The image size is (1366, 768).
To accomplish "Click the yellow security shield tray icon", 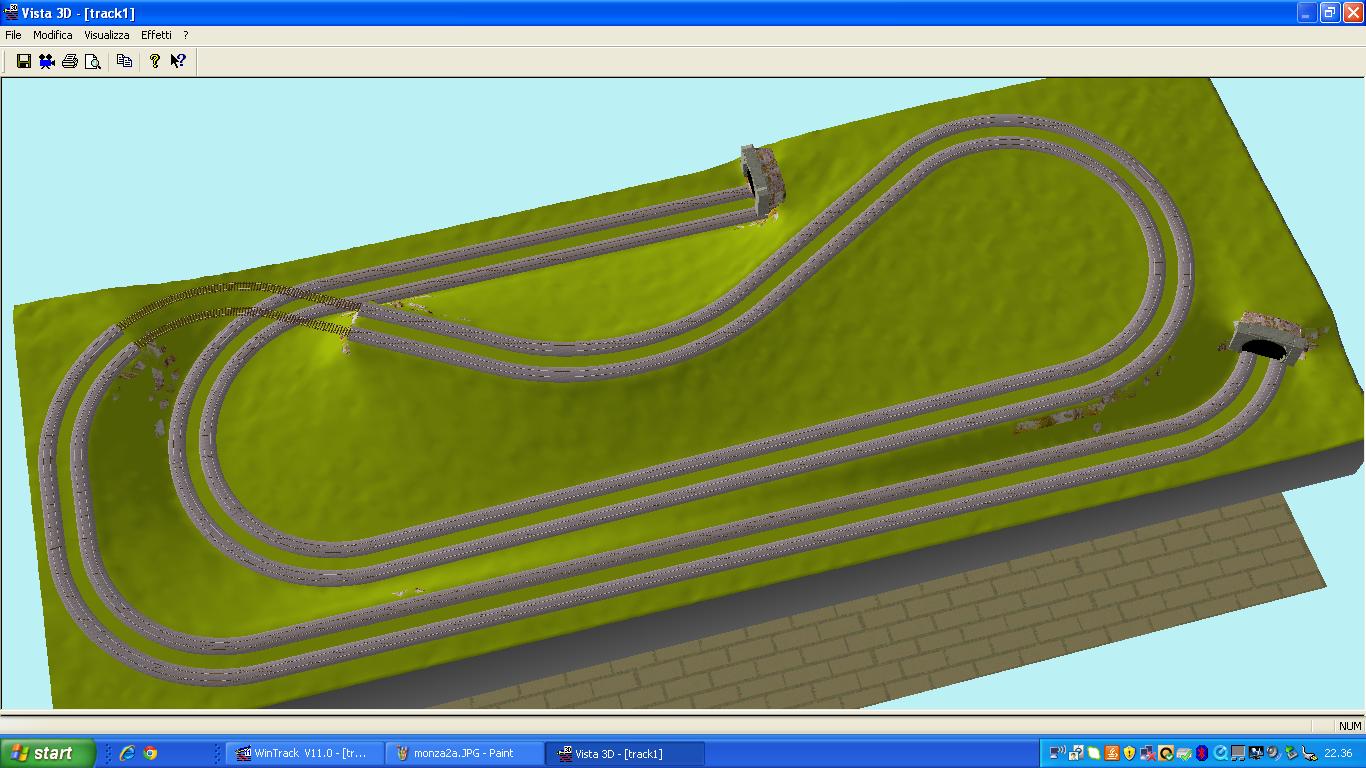I will (x=1129, y=753).
